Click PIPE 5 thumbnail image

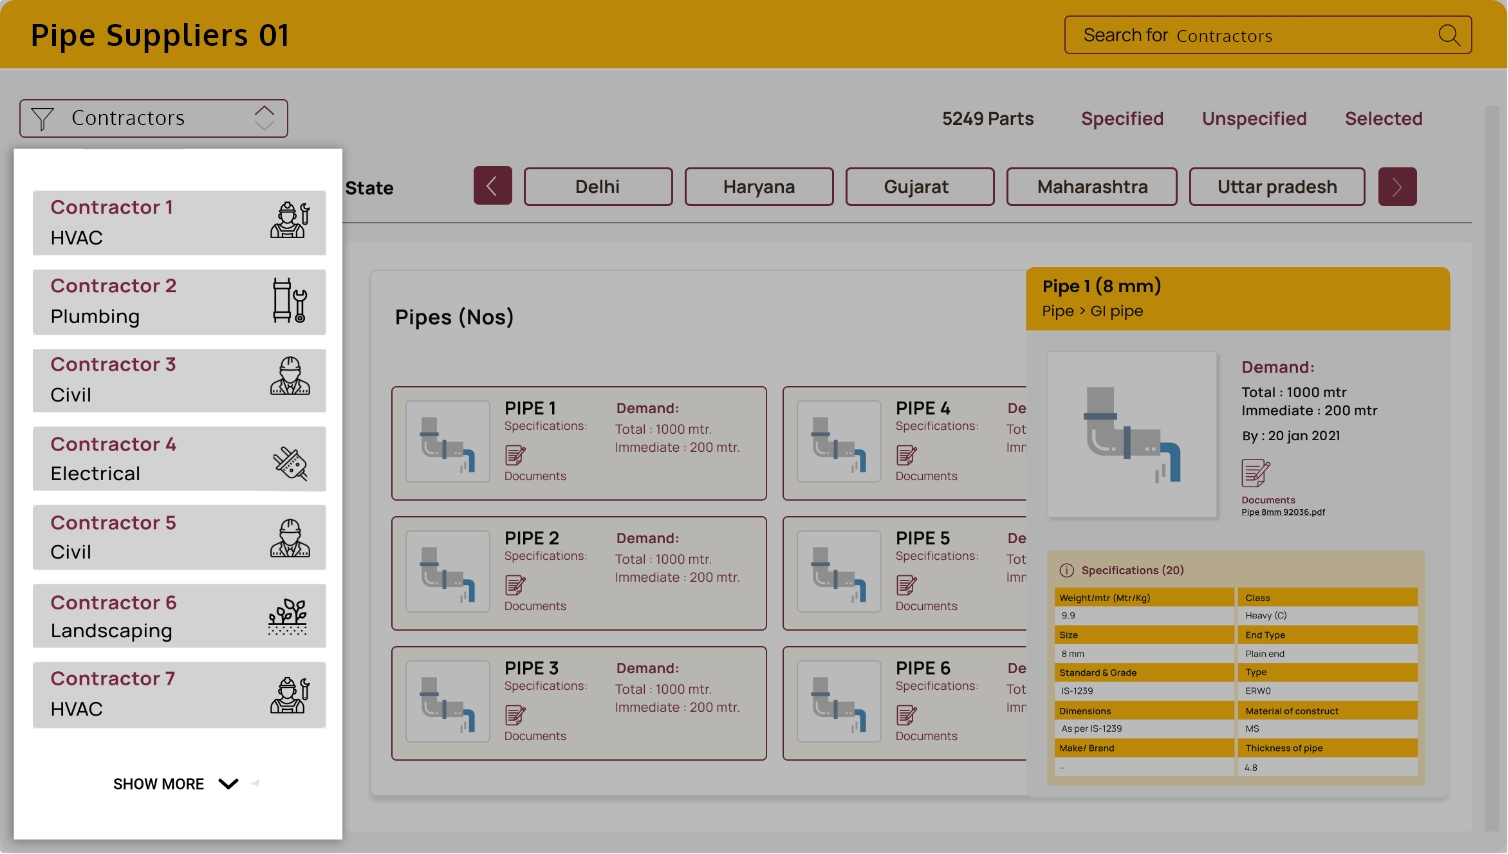(838, 572)
